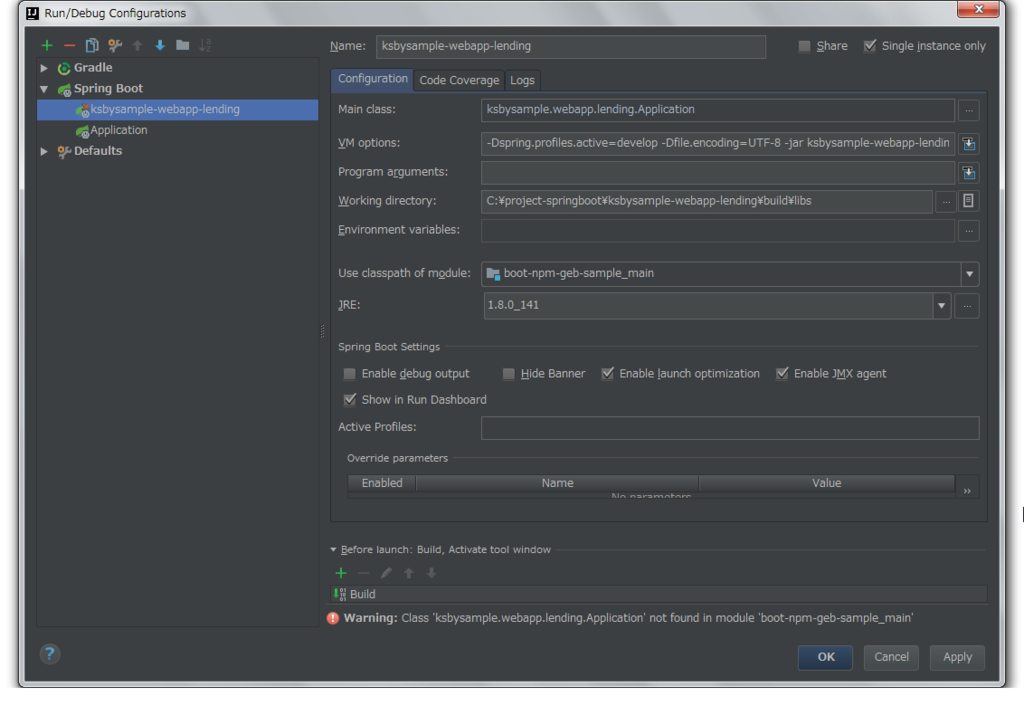Click into the Working directory field
1024x706 pixels.
coord(707,201)
